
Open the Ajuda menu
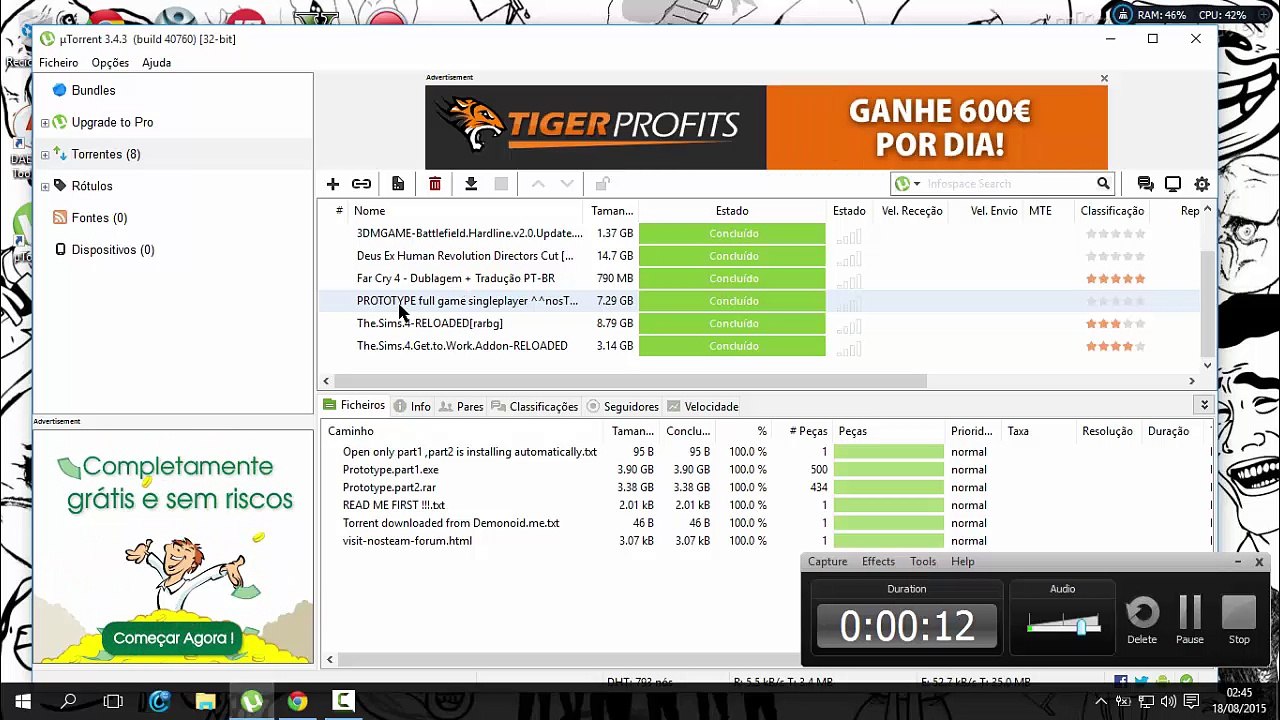click(156, 62)
